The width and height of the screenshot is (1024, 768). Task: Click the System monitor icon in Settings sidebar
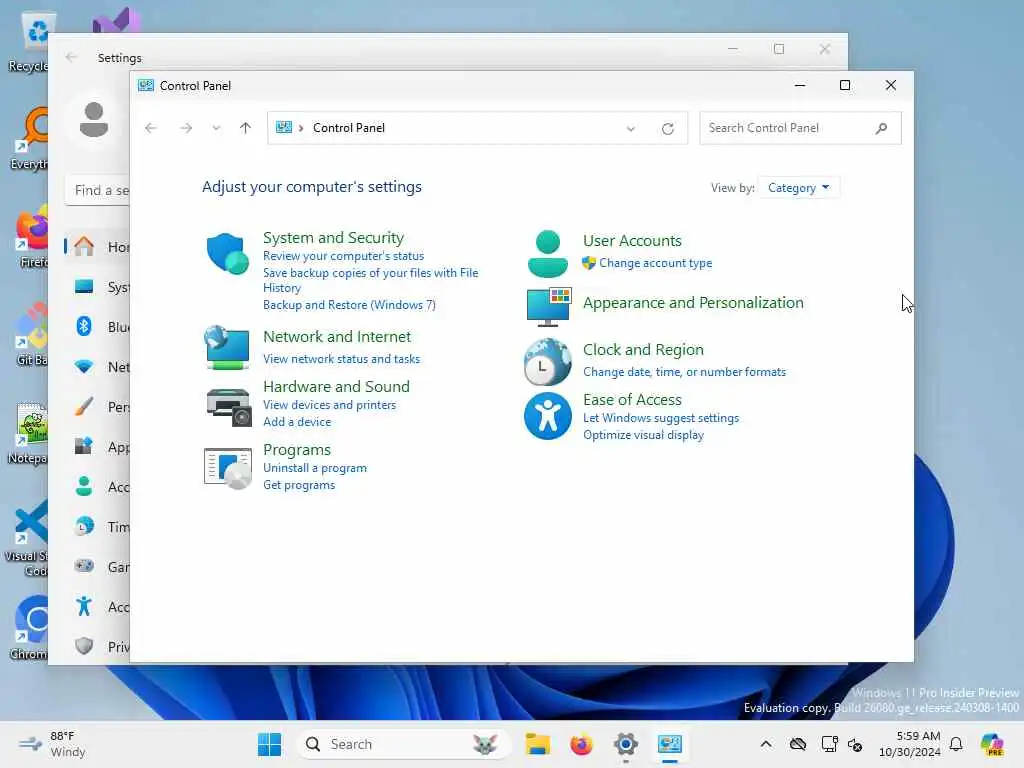tap(84, 287)
